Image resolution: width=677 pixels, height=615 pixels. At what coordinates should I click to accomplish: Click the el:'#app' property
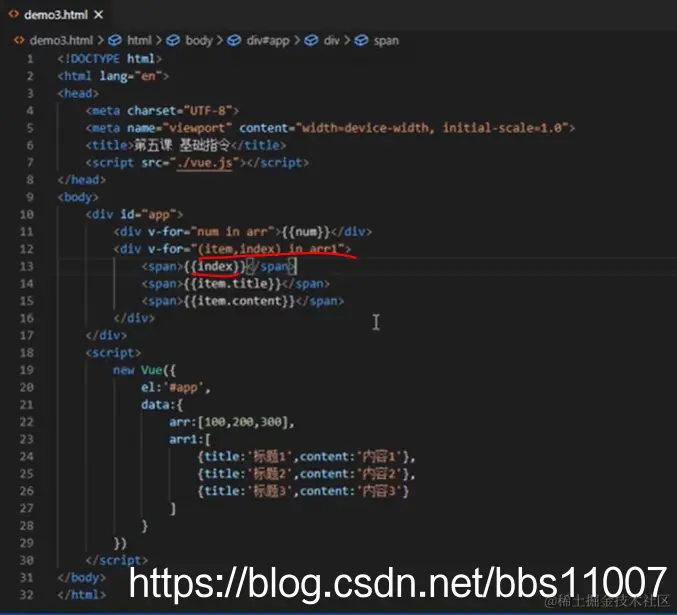click(x=176, y=387)
